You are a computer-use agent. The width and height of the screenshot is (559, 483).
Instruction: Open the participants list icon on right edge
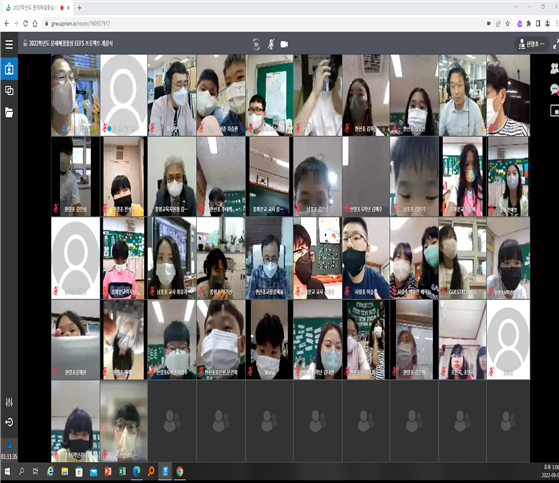tap(555, 68)
